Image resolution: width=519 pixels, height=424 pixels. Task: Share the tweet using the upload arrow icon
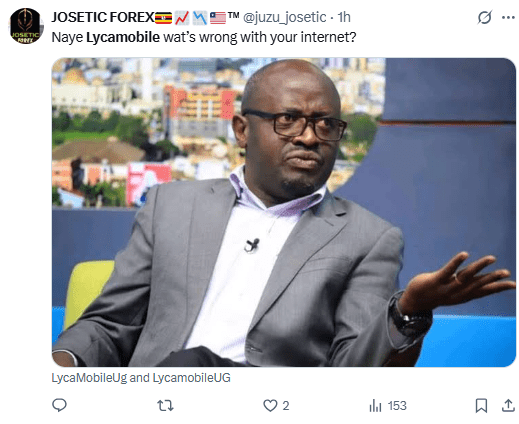point(508,405)
